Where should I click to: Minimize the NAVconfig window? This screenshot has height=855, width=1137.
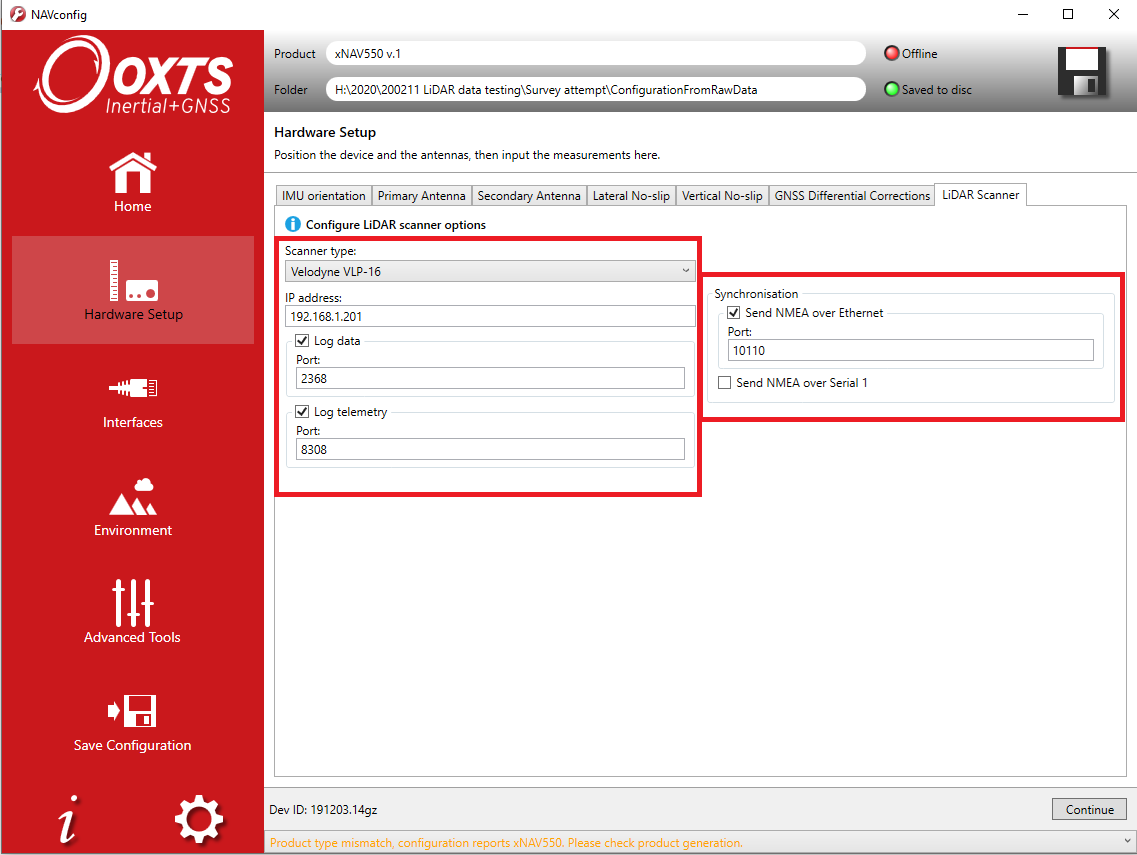coord(1023,15)
